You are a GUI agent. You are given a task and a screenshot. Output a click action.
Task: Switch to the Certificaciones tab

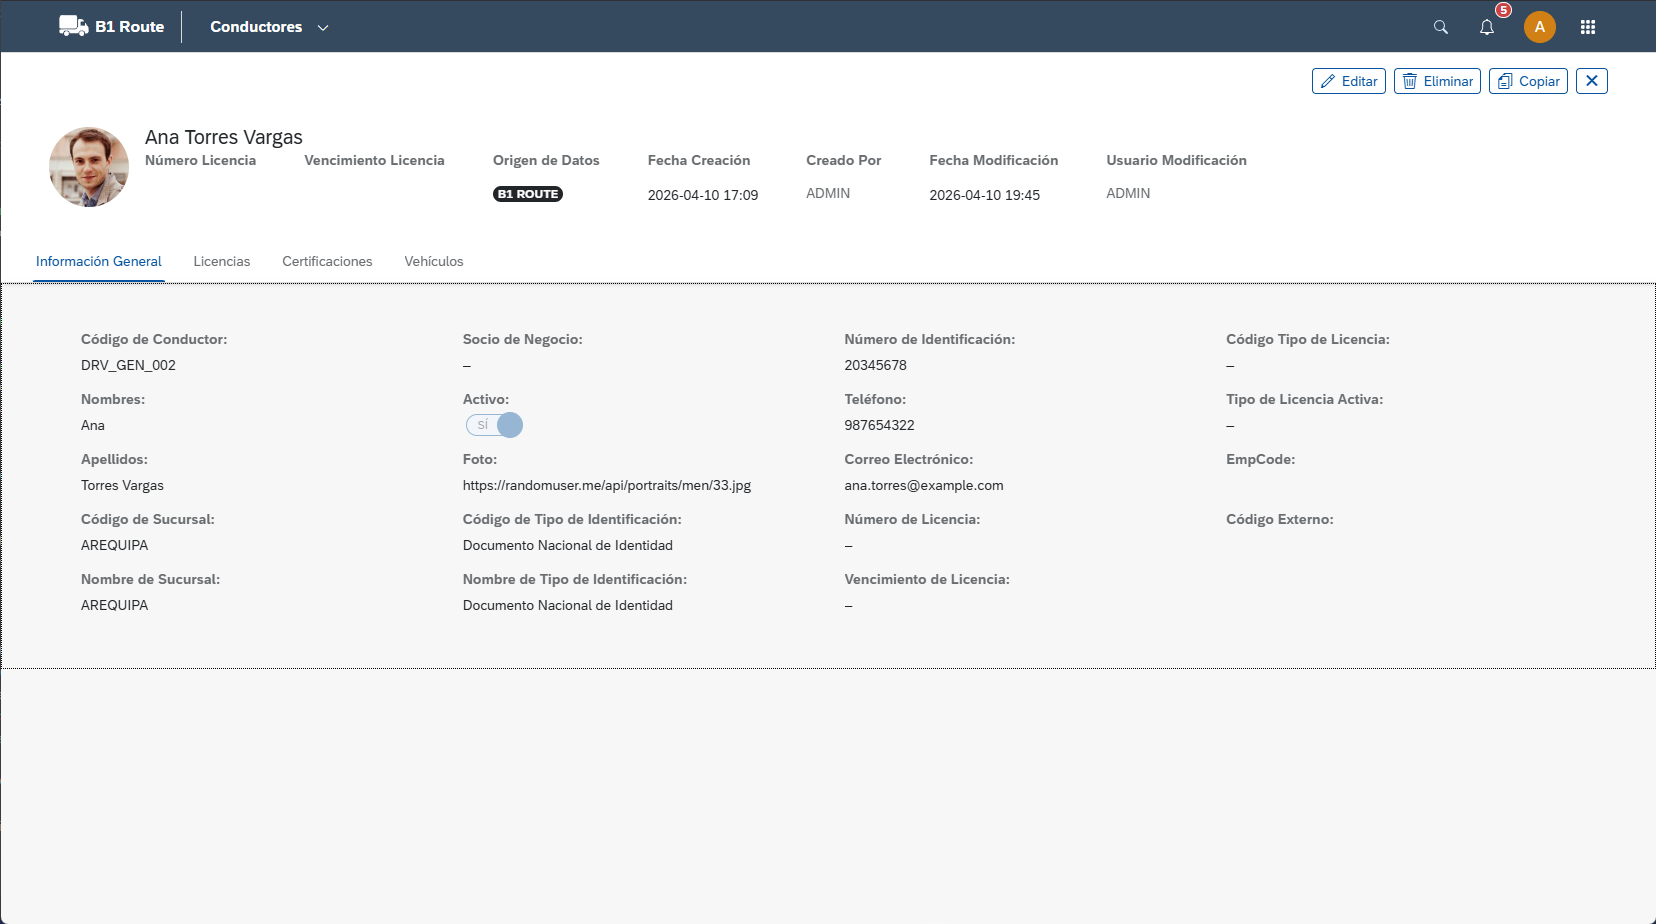point(327,261)
